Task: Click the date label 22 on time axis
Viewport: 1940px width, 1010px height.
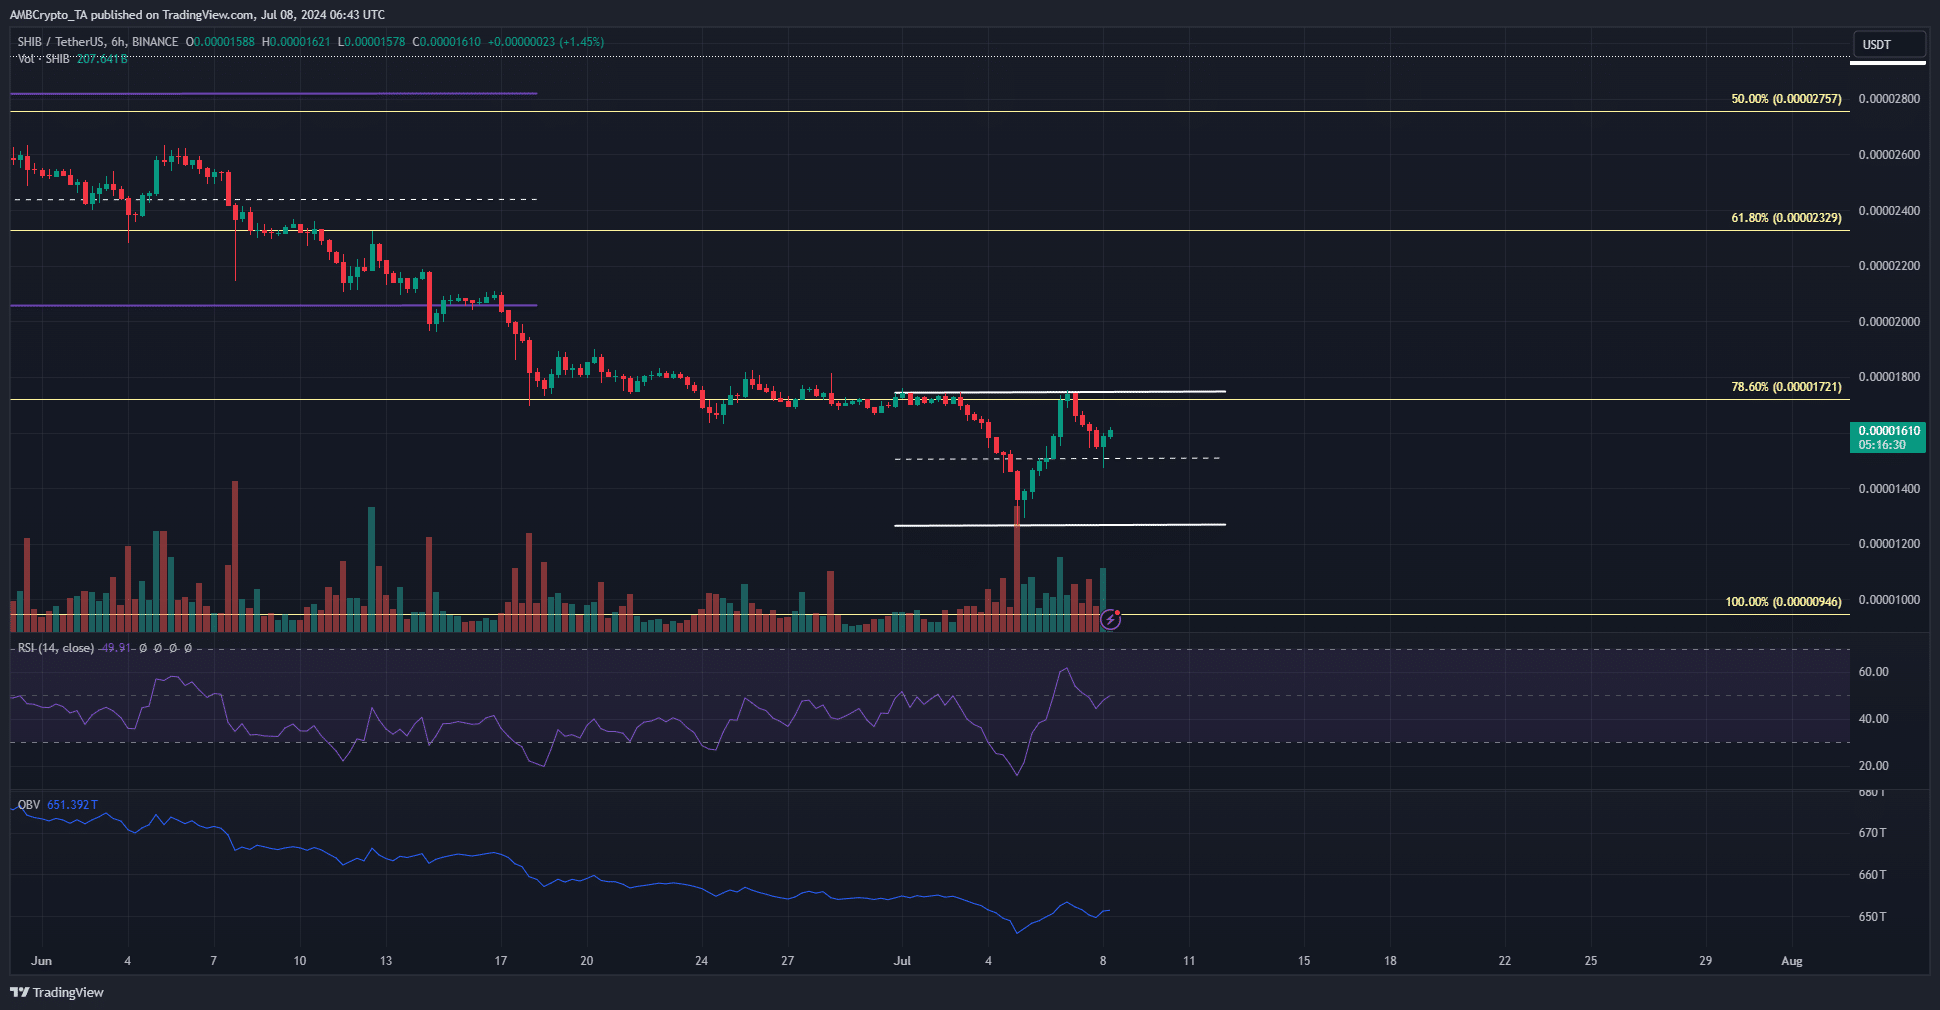Action: (x=1505, y=961)
